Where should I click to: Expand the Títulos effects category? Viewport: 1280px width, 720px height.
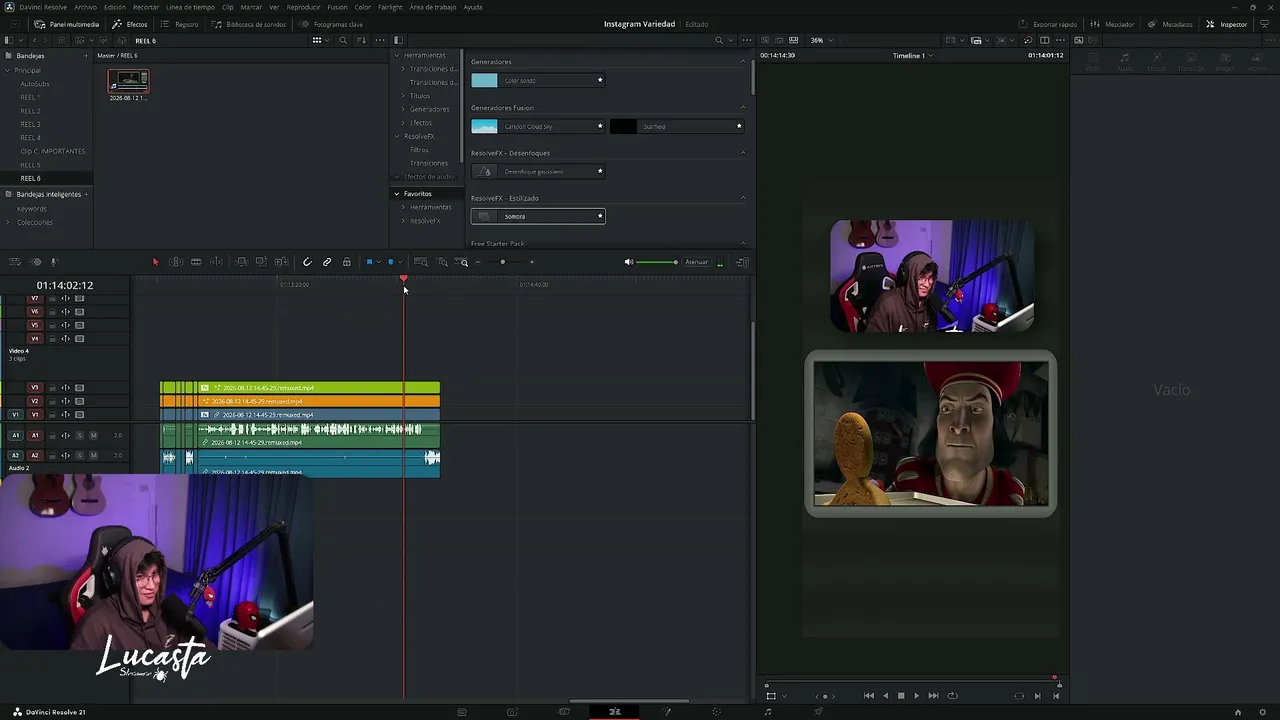pyautogui.click(x=403, y=96)
